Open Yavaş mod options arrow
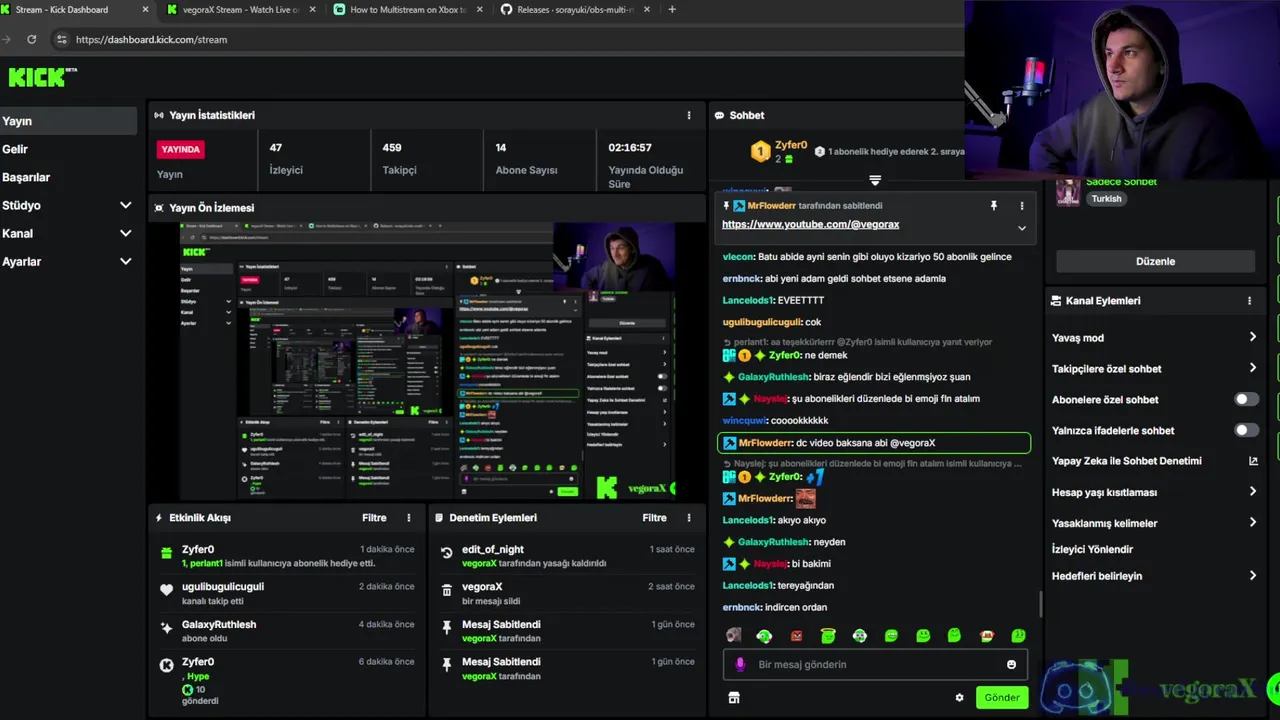 tap(1252, 338)
